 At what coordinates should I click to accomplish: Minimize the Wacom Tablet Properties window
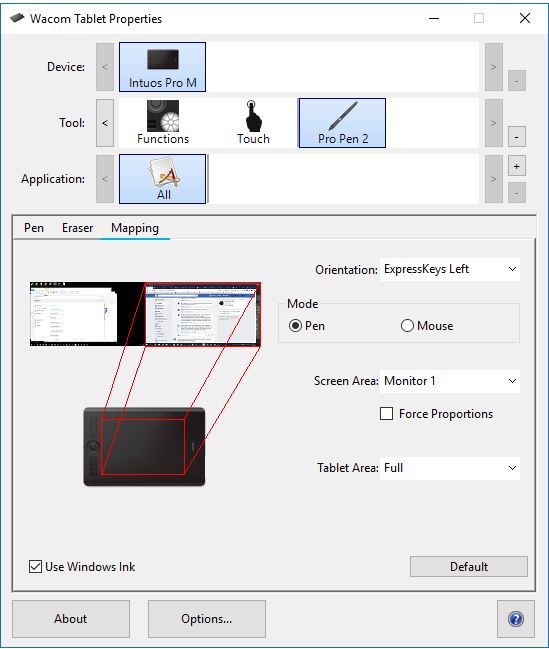(434, 18)
